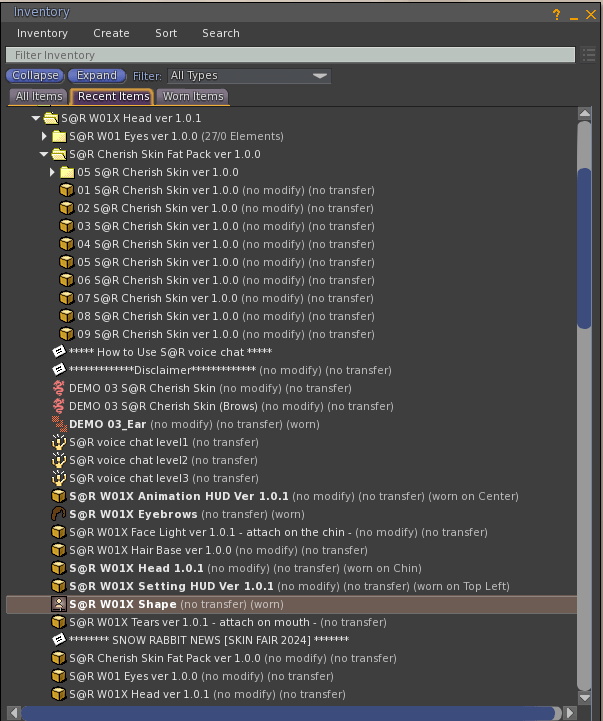Click the skin icon for DEMO 03 S@R Cherish Skin
Viewport: 603px width, 721px height.
59,388
